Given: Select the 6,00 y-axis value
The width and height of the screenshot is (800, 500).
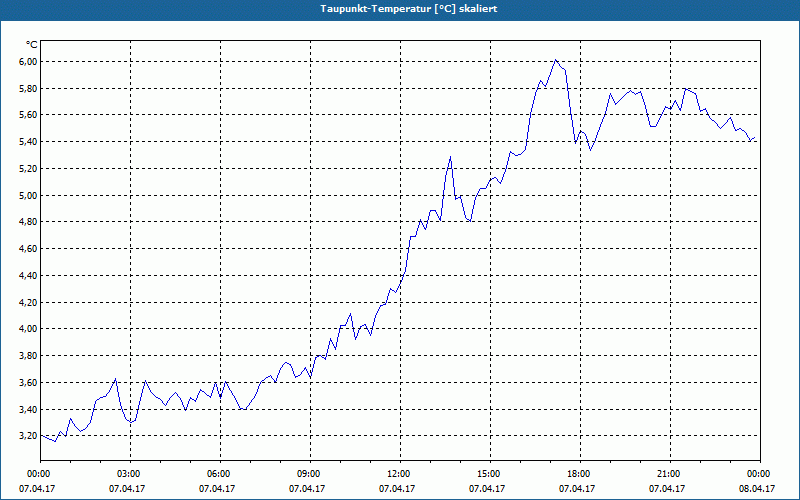Looking at the screenshot, I should (28, 61).
